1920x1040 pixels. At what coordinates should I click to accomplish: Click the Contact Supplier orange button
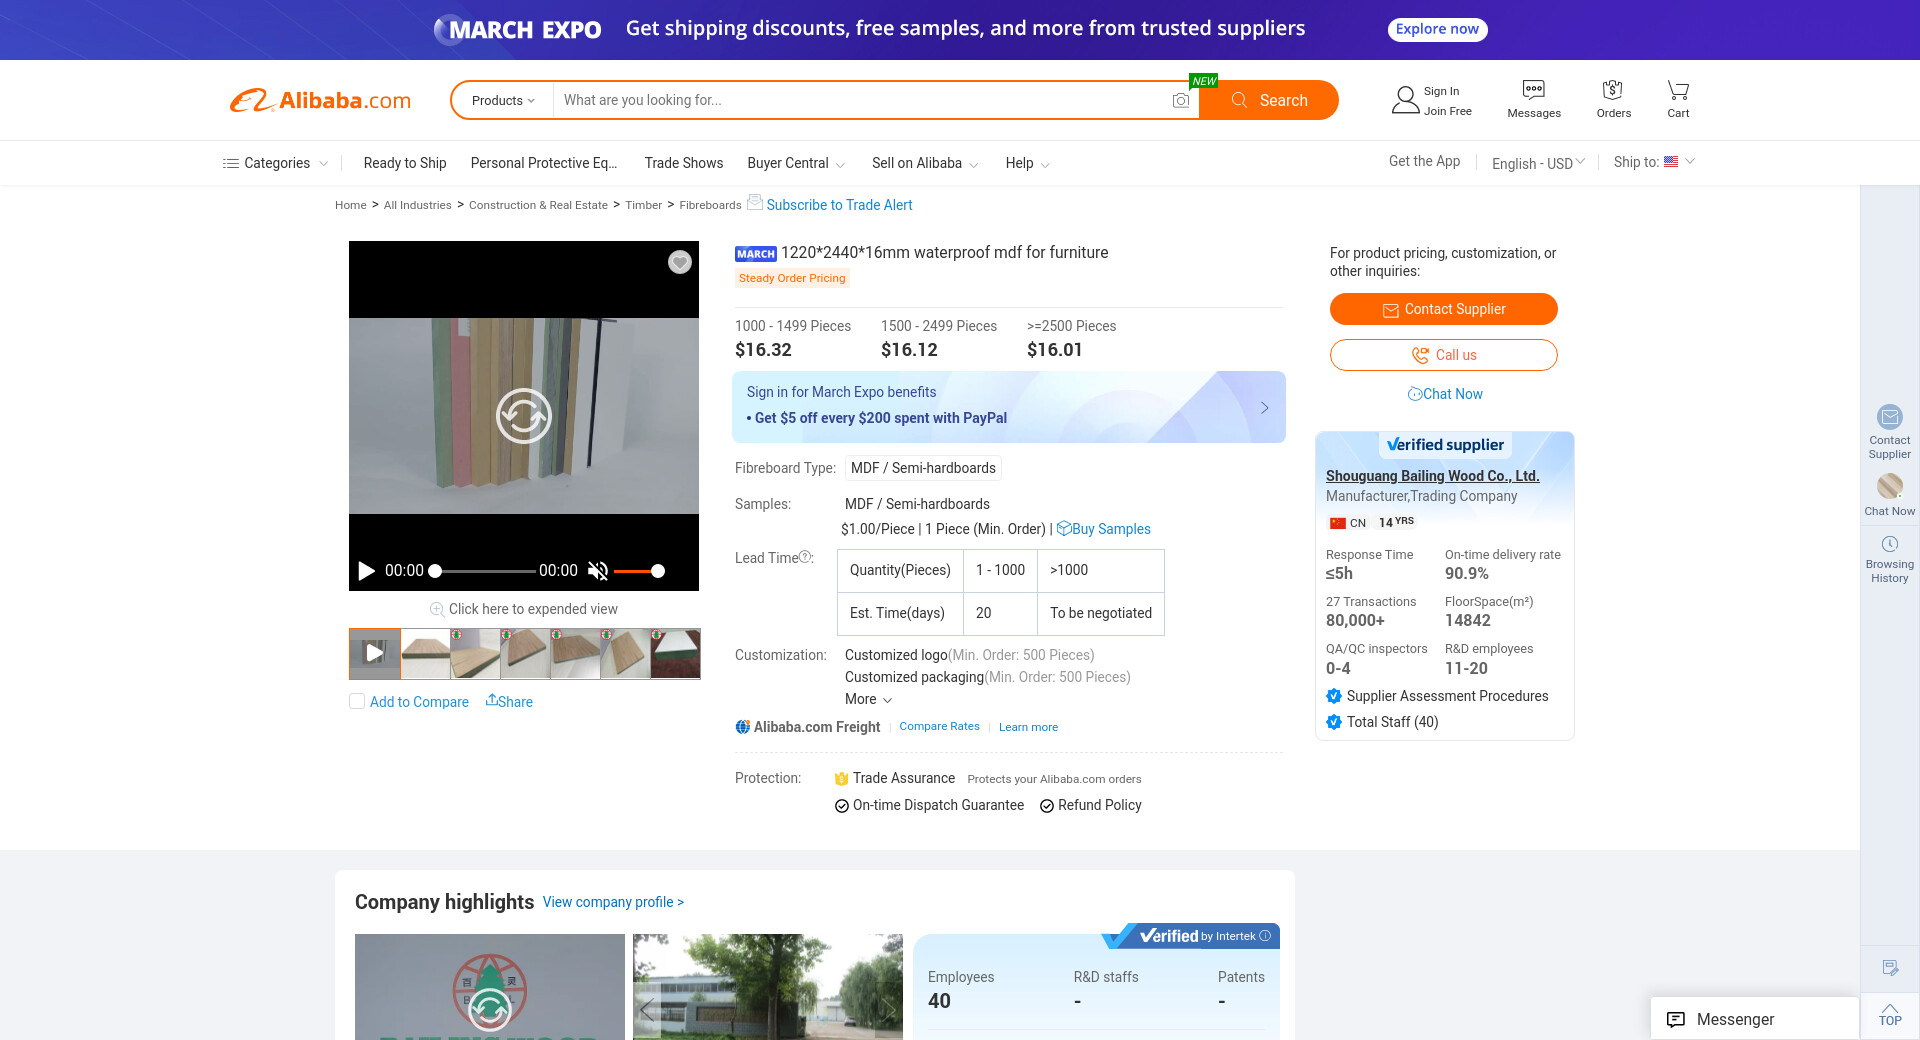pyautogui.click(x=1443, y=309)
